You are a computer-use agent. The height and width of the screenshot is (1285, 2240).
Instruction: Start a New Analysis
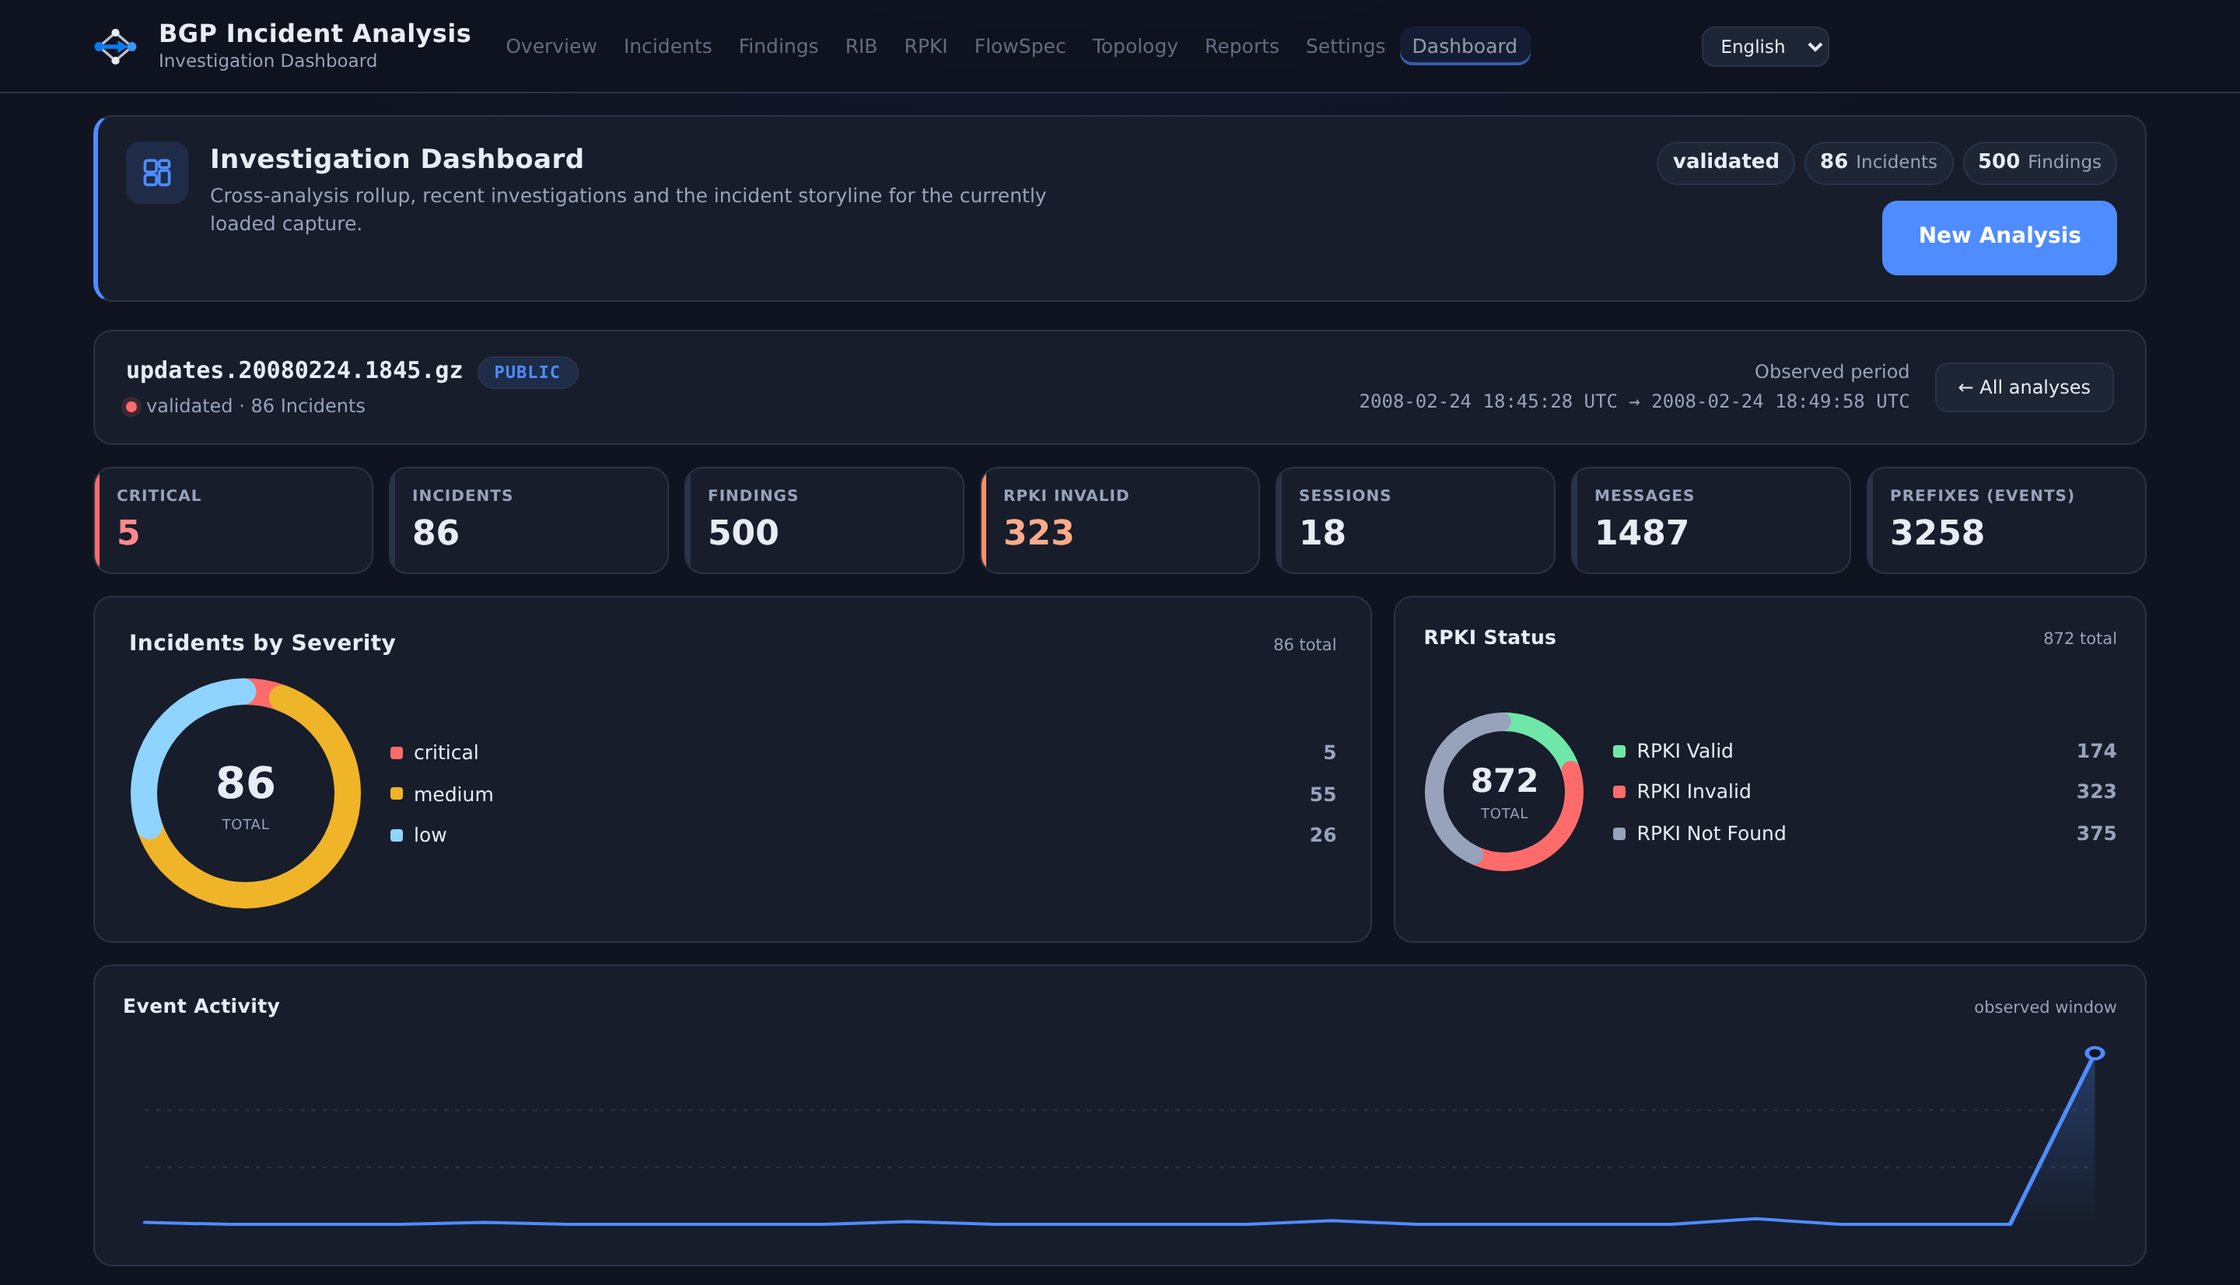click(1999, 237)
